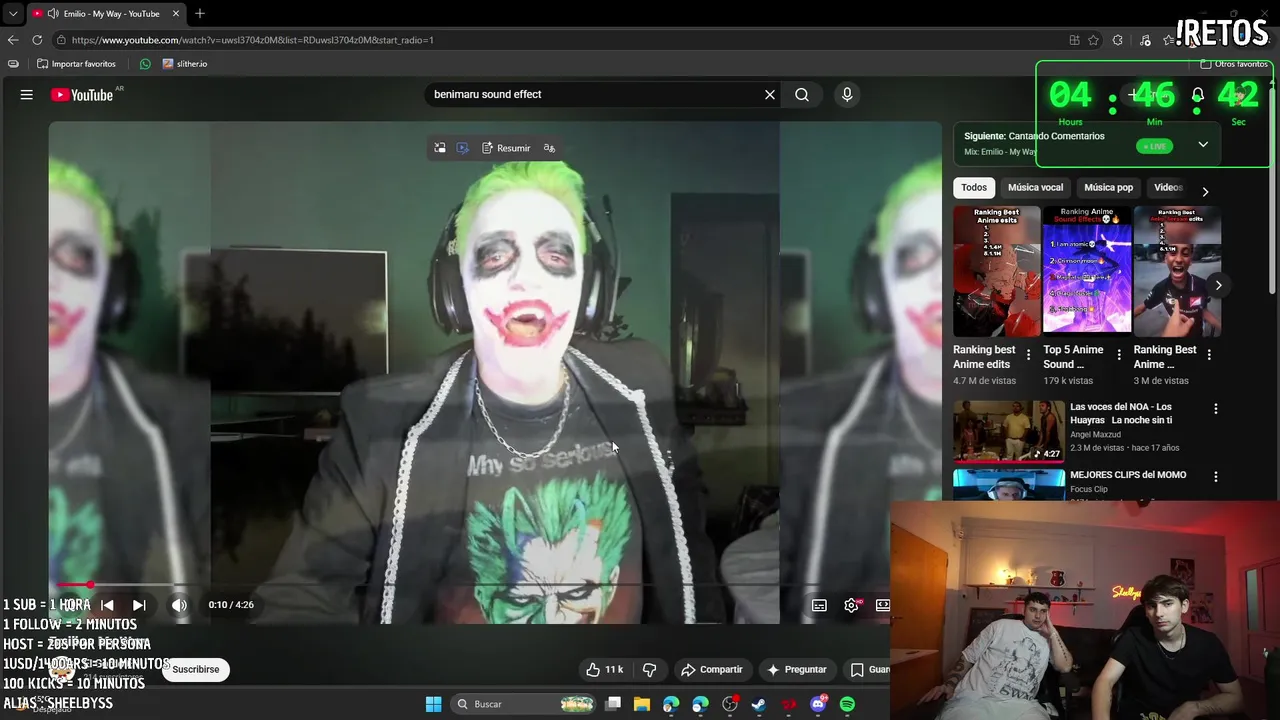The height and width of the screenshot is (720, 1280).
Task: Click the Preguntar button
Action: pos(797,670)
